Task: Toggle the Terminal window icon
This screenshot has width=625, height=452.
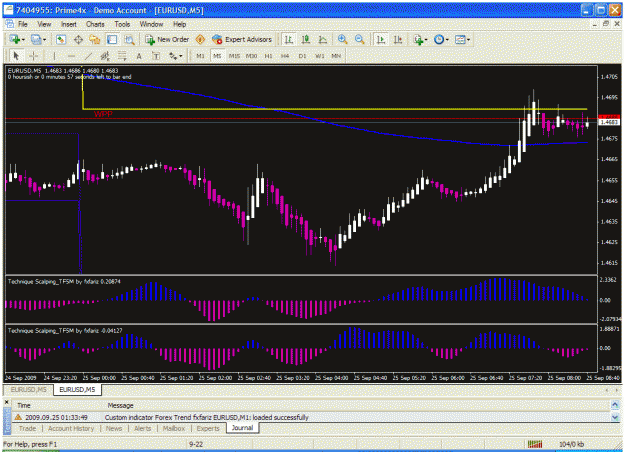Action: coord(112,39)
